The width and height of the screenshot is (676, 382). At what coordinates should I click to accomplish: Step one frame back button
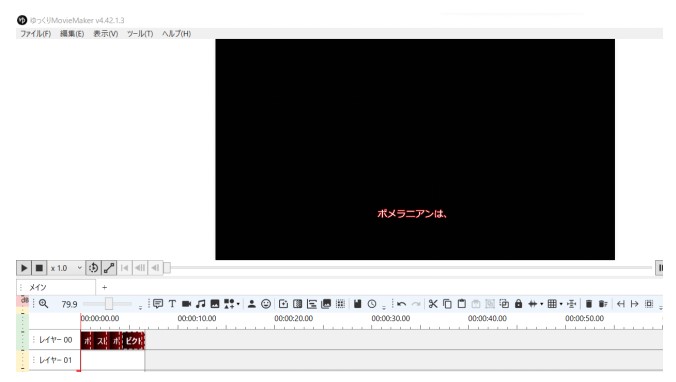(155, 268)
